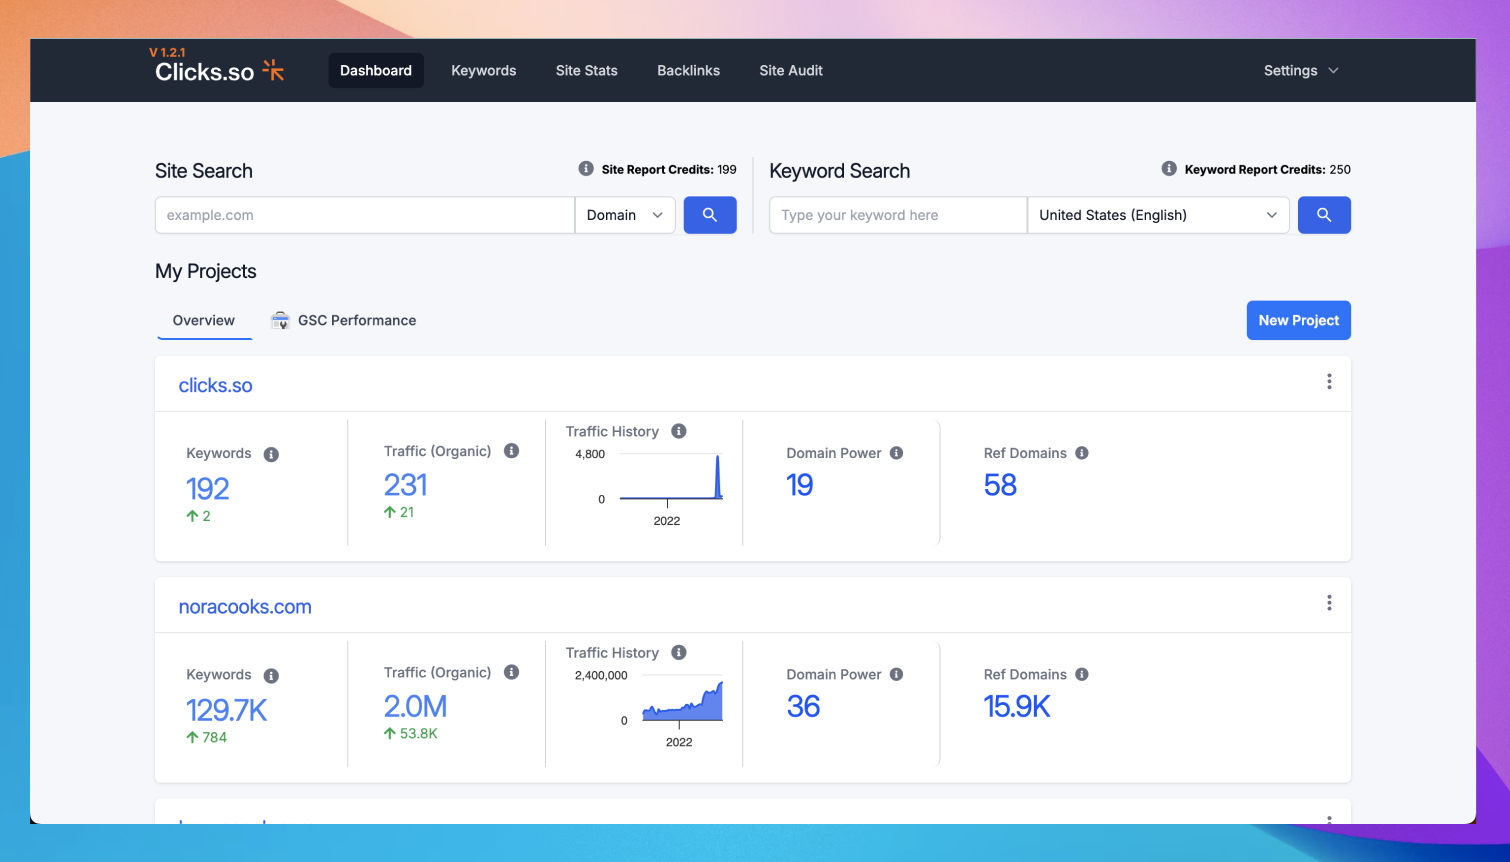The height and width of the screenshot is (862, 1510).
Task: Click clicks.so Ref Domains value 58
Action: coord(1000,485)
